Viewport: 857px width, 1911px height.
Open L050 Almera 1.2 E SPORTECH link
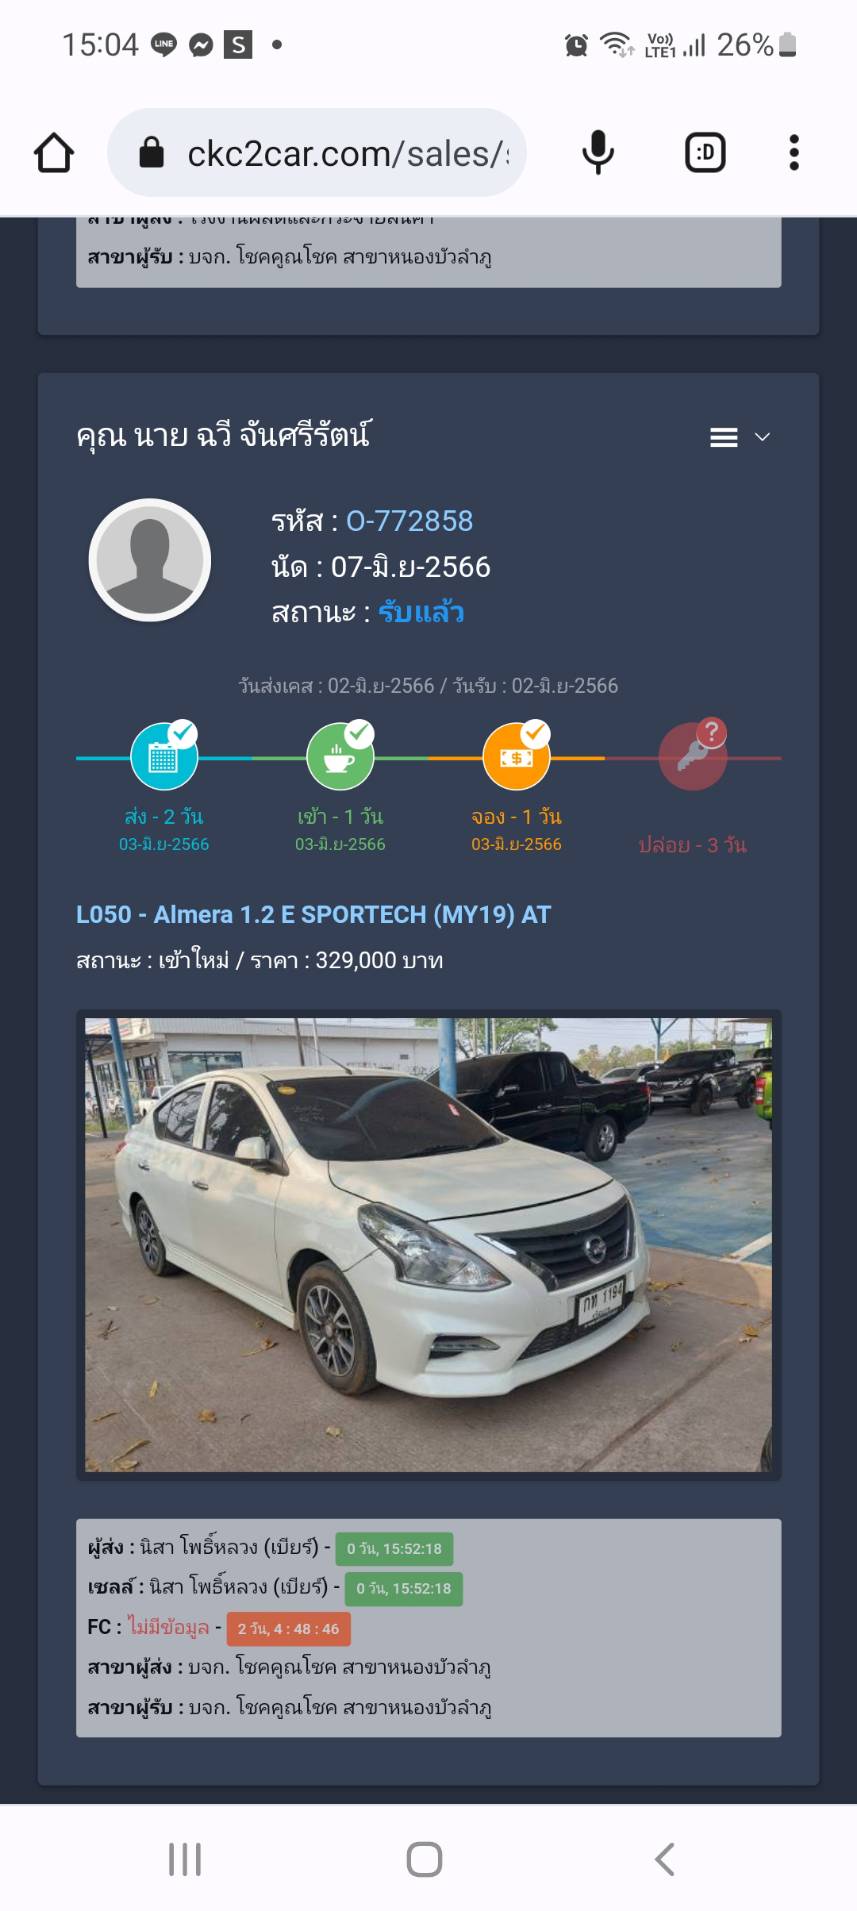(314, 915)
